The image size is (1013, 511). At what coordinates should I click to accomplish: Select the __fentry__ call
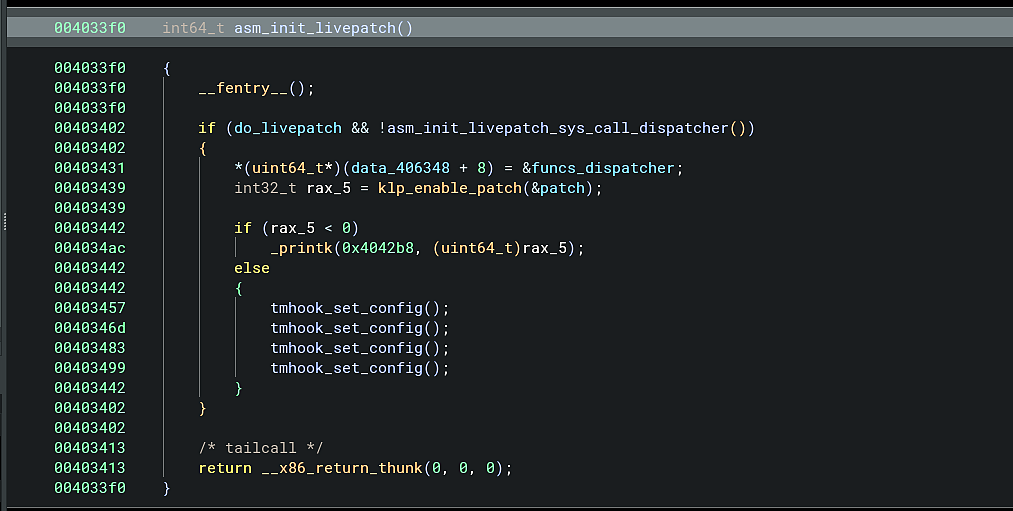tap(243, 88)
